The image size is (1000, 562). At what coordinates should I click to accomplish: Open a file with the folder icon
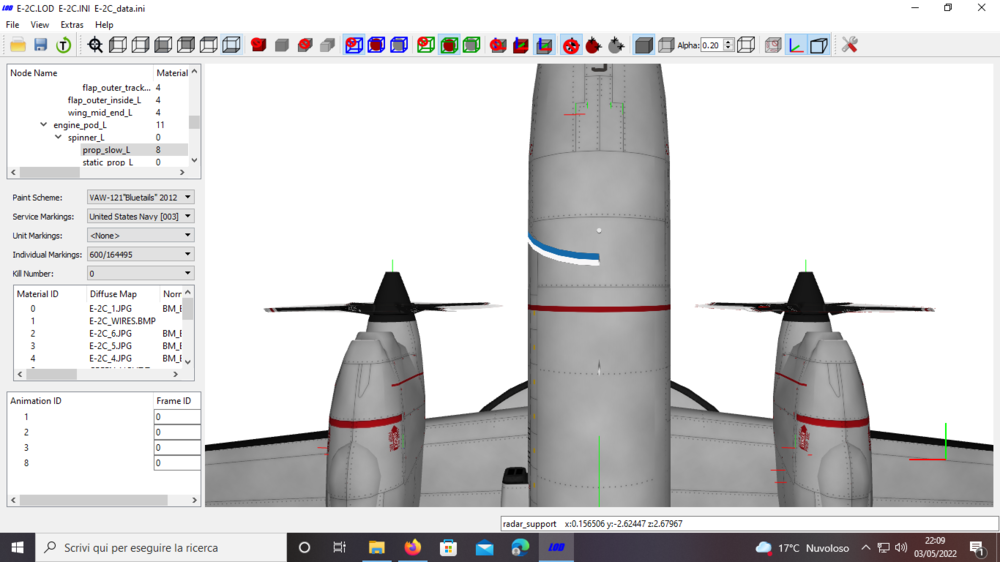point(18,45)
